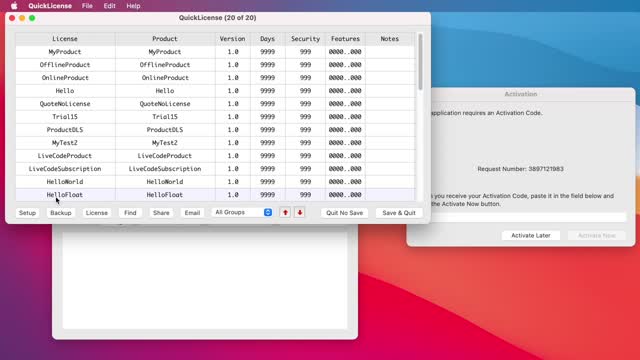Screen dimensions: 640x360
Task: Click the Days column header
Action: (267, 39)
